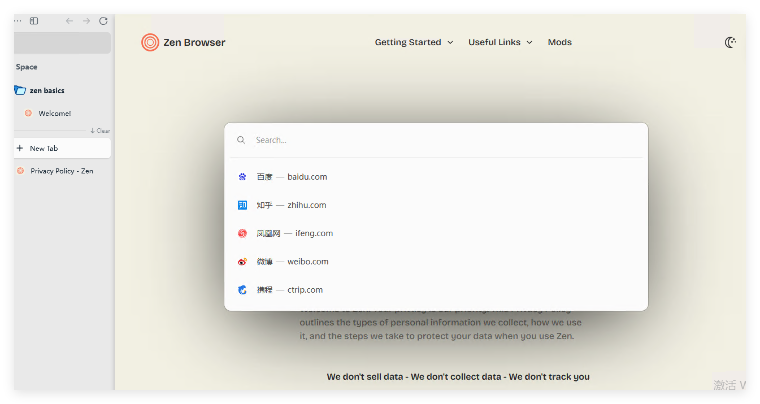Viewport: 760px width, 404px height.
Task: Reload the page with refresh icon
Action: (103, 21)
